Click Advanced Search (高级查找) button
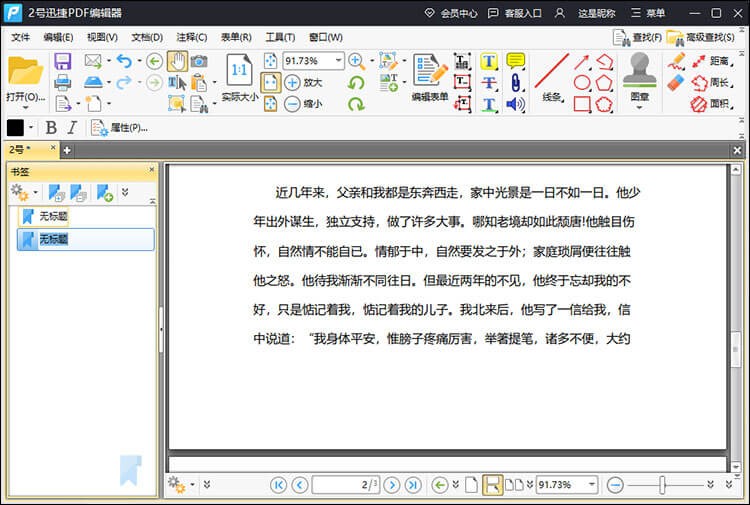This screenshot has height=505, width=750. coord(706,37)
